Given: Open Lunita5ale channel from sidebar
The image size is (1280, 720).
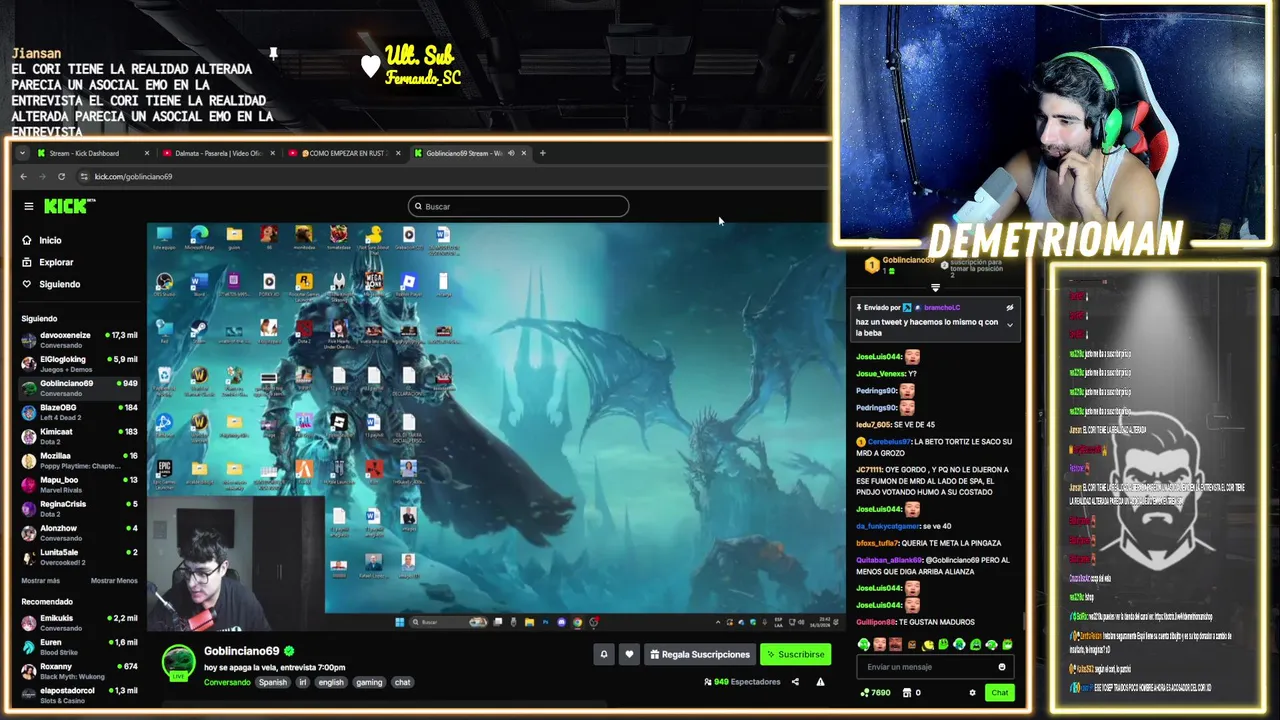Looking at the screenshot, I should [x=79, y=556].
